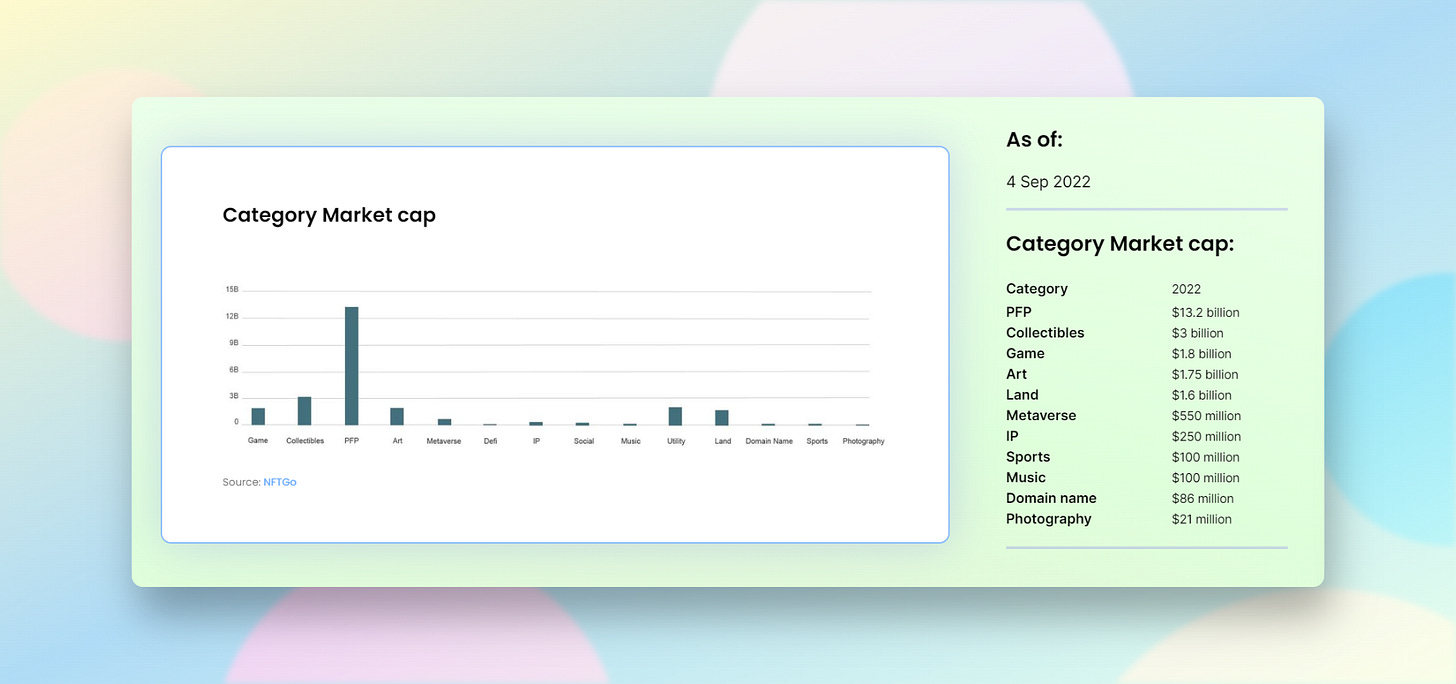The image size is (1456, 684).
Task: Click the Metaverse bar in the chart
Action: 444,422
